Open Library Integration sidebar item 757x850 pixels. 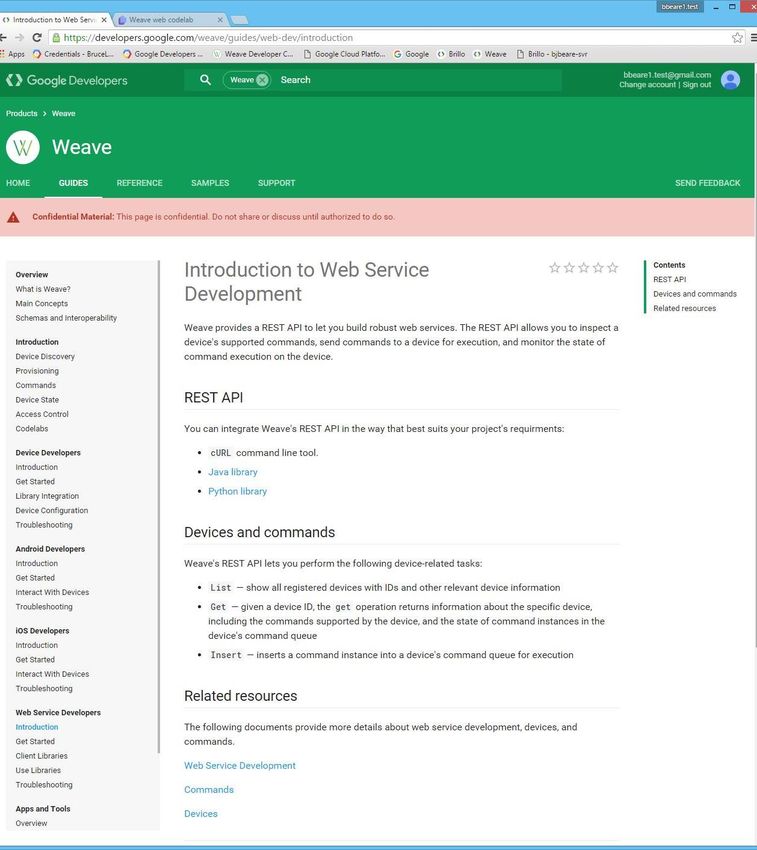pyautogui.click(x=47, y=496)
